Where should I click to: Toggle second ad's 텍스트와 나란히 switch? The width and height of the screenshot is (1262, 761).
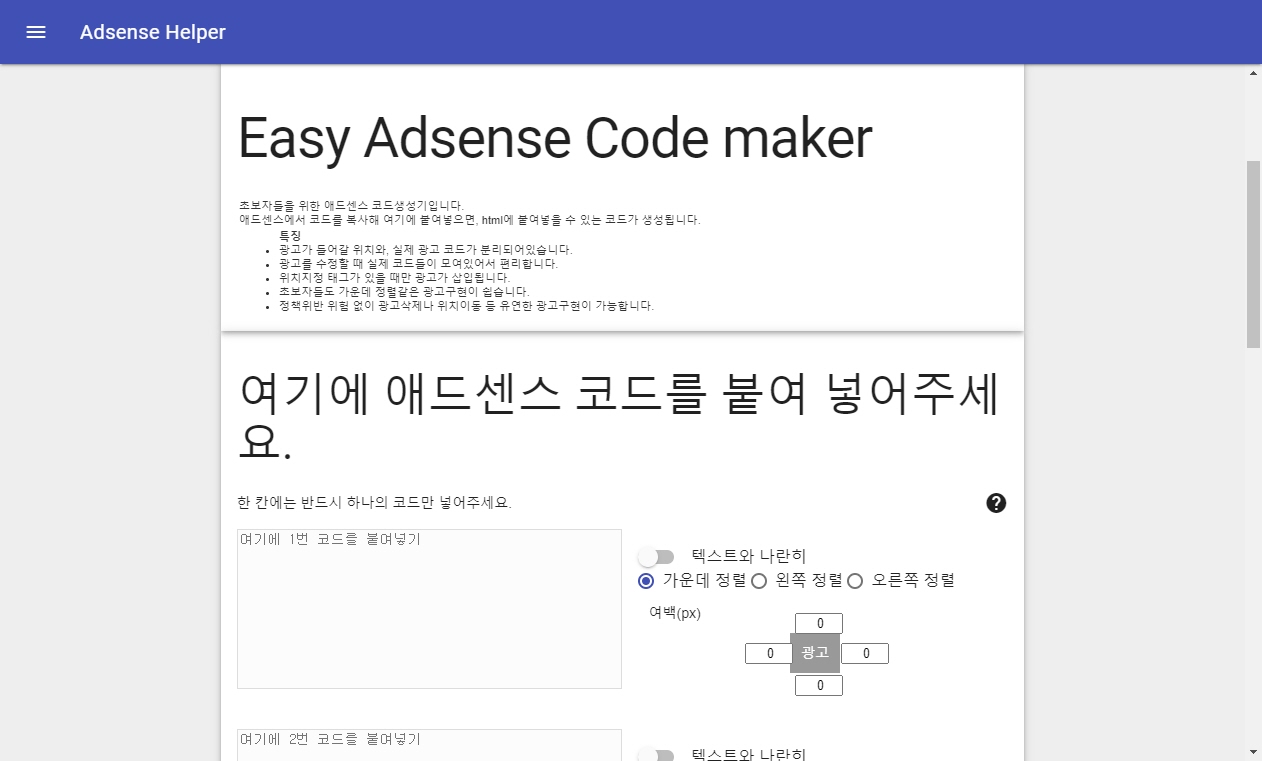(x=657, y=755)
